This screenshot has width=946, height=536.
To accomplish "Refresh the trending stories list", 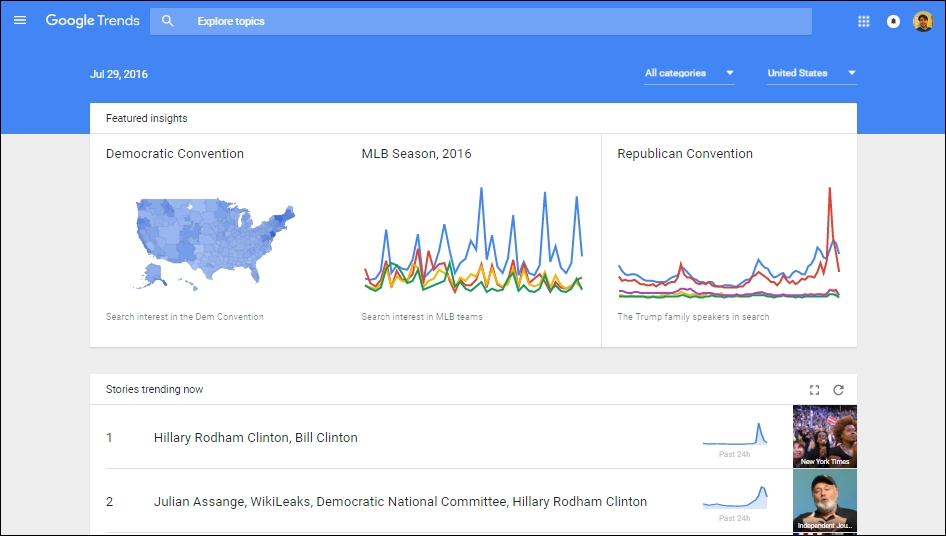I will click(x=839, y=390).
